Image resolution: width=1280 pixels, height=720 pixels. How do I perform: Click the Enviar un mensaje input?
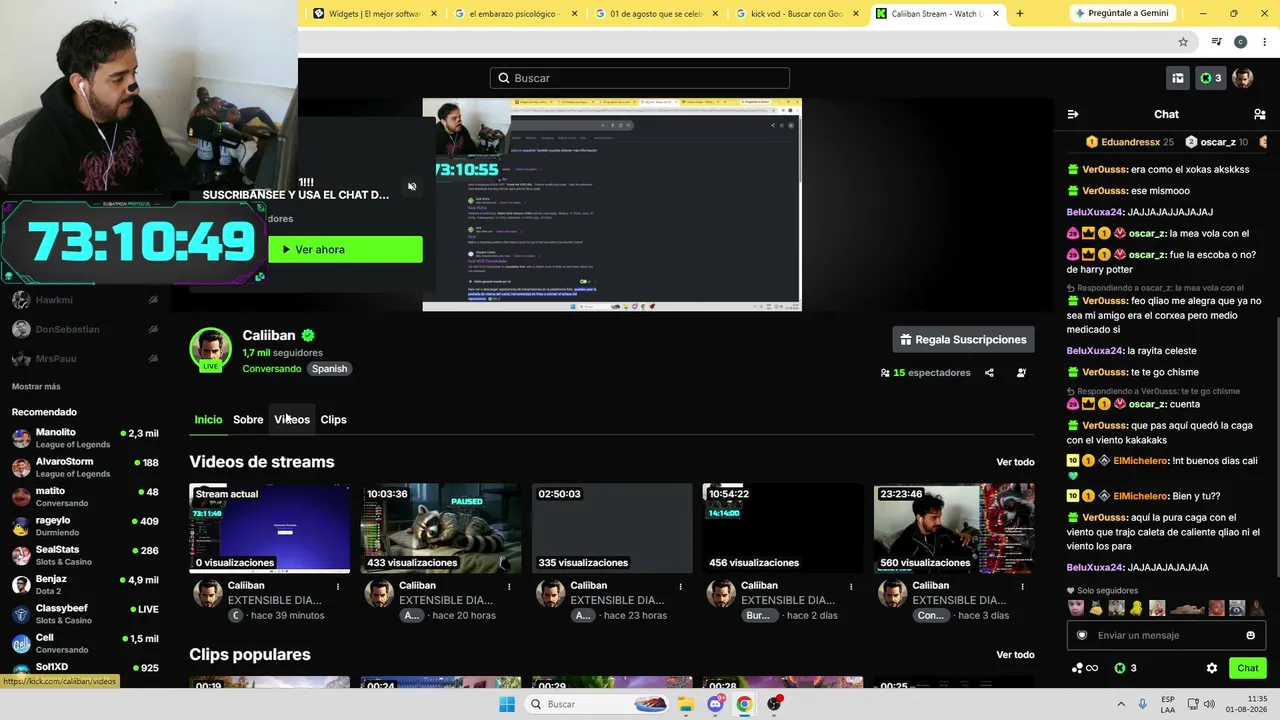point(1166,635)
